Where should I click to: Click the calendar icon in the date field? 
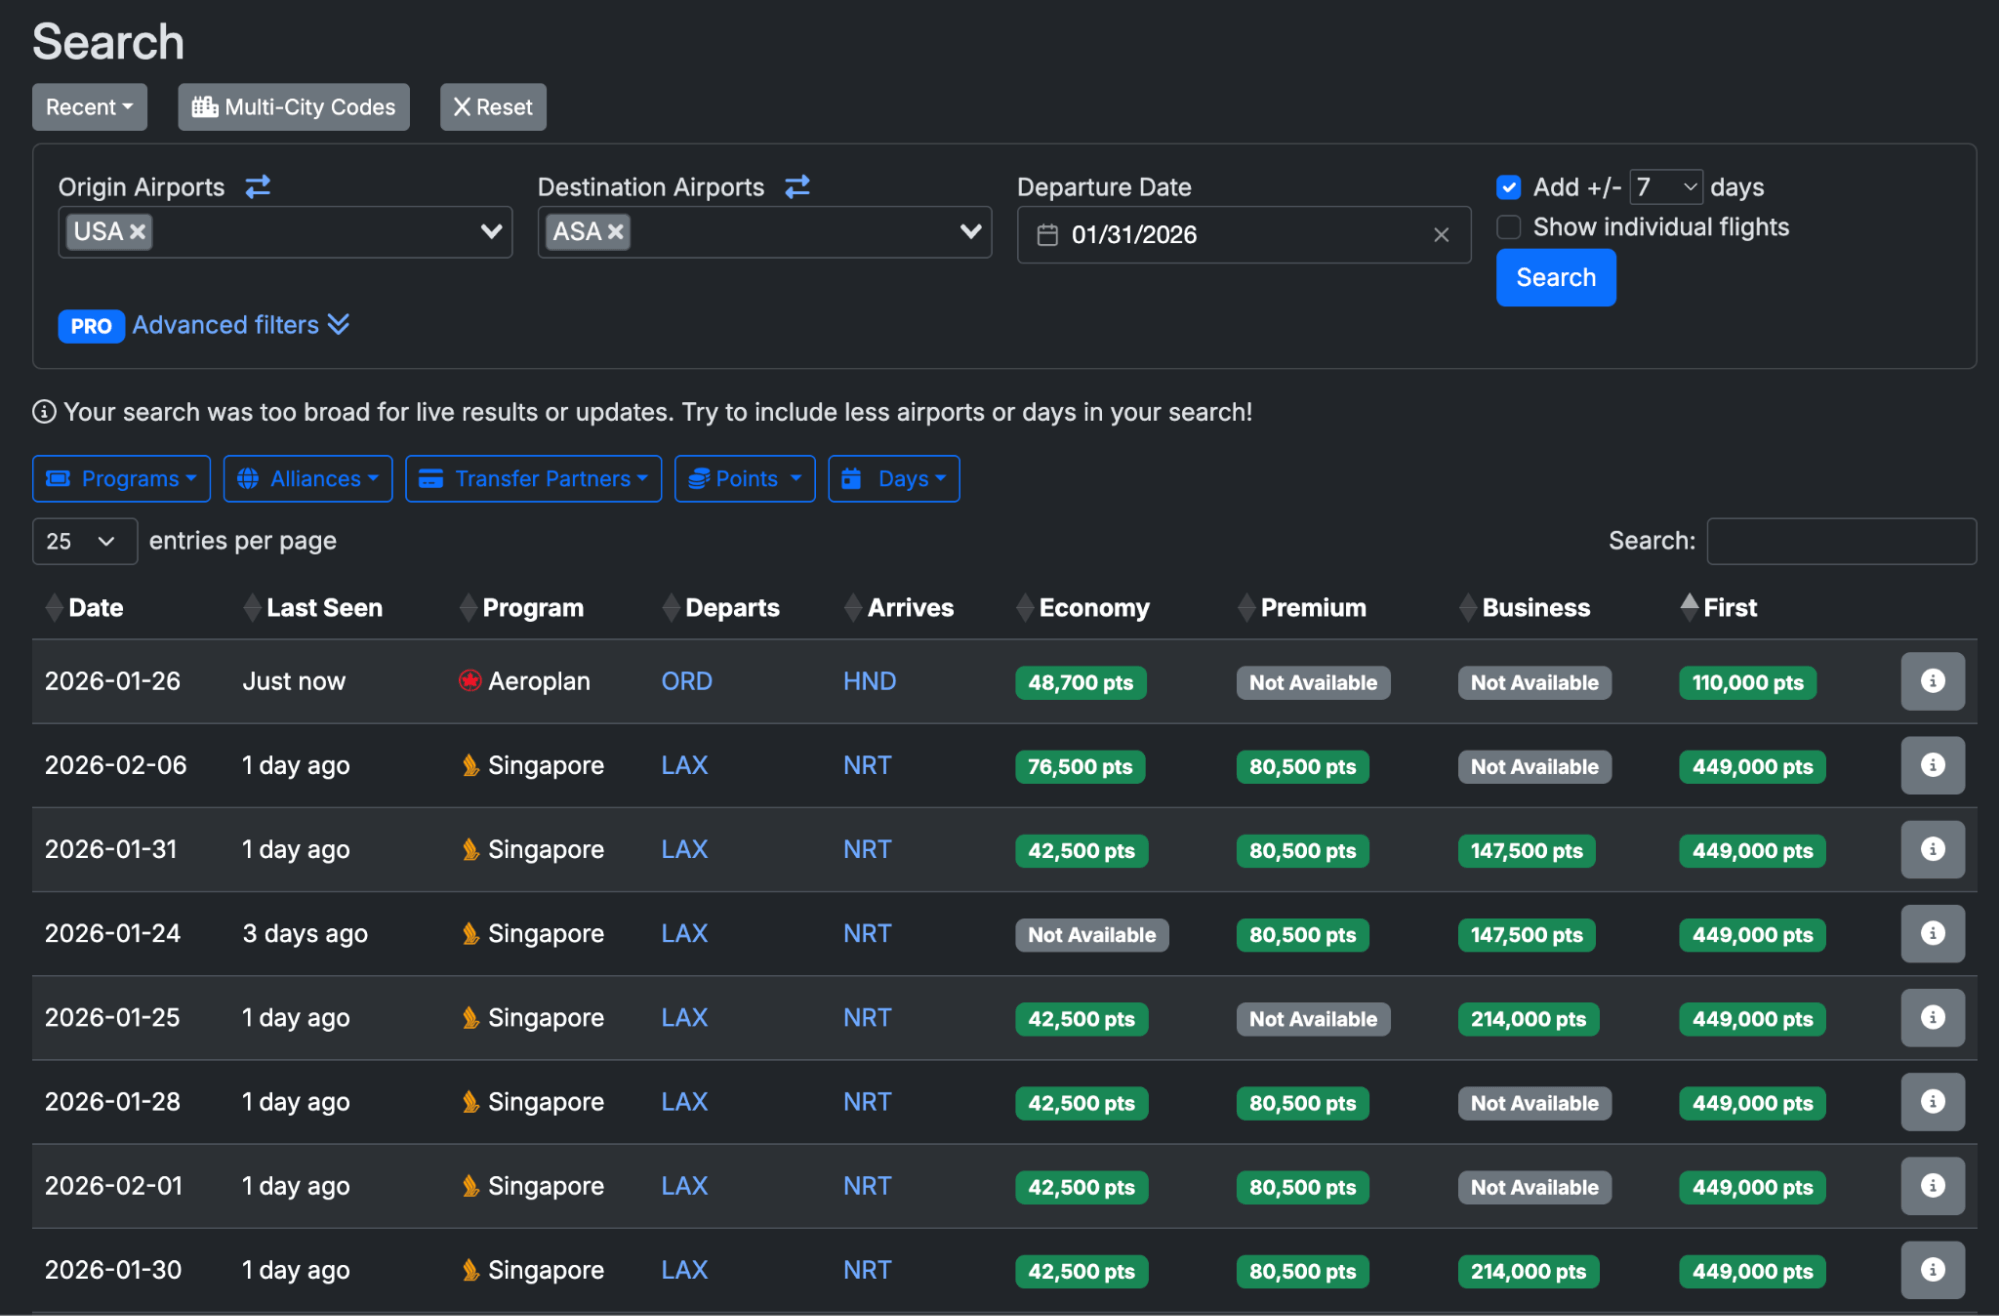[x=1047, y=235]
